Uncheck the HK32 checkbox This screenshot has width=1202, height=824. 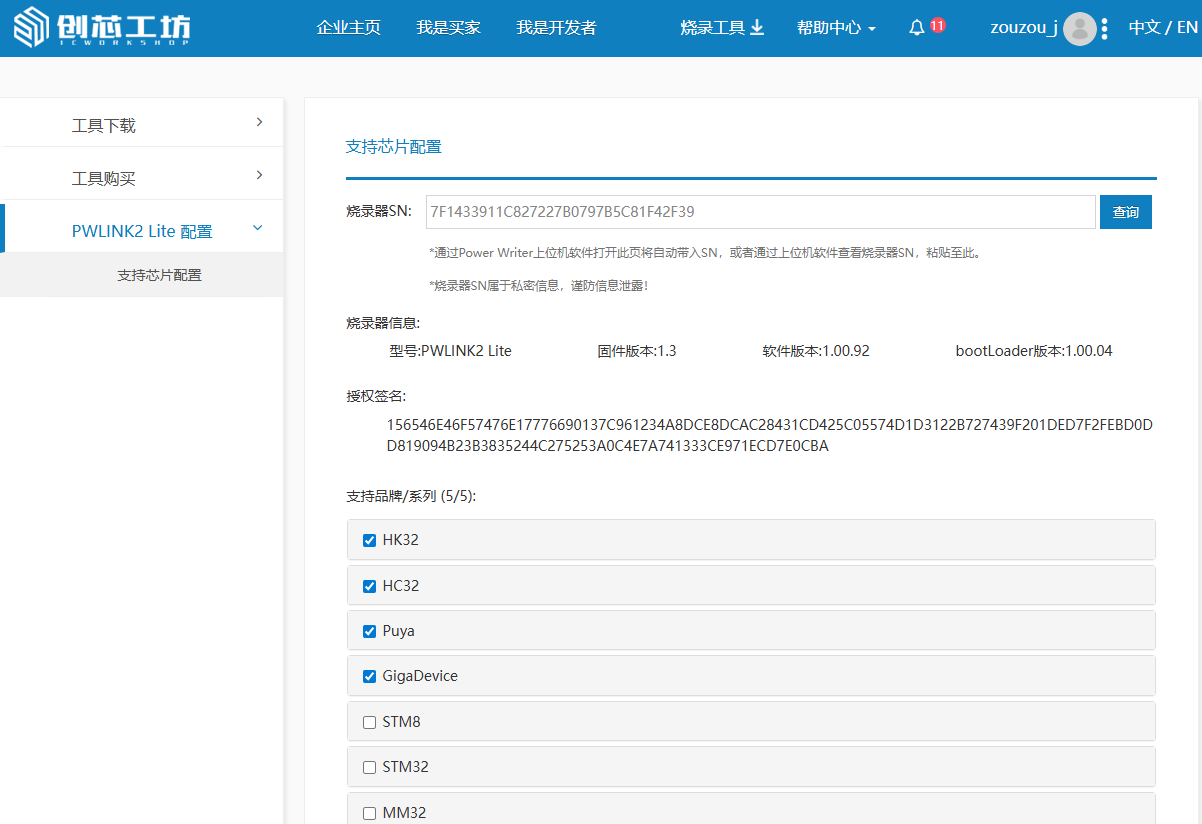click(369, 541)
